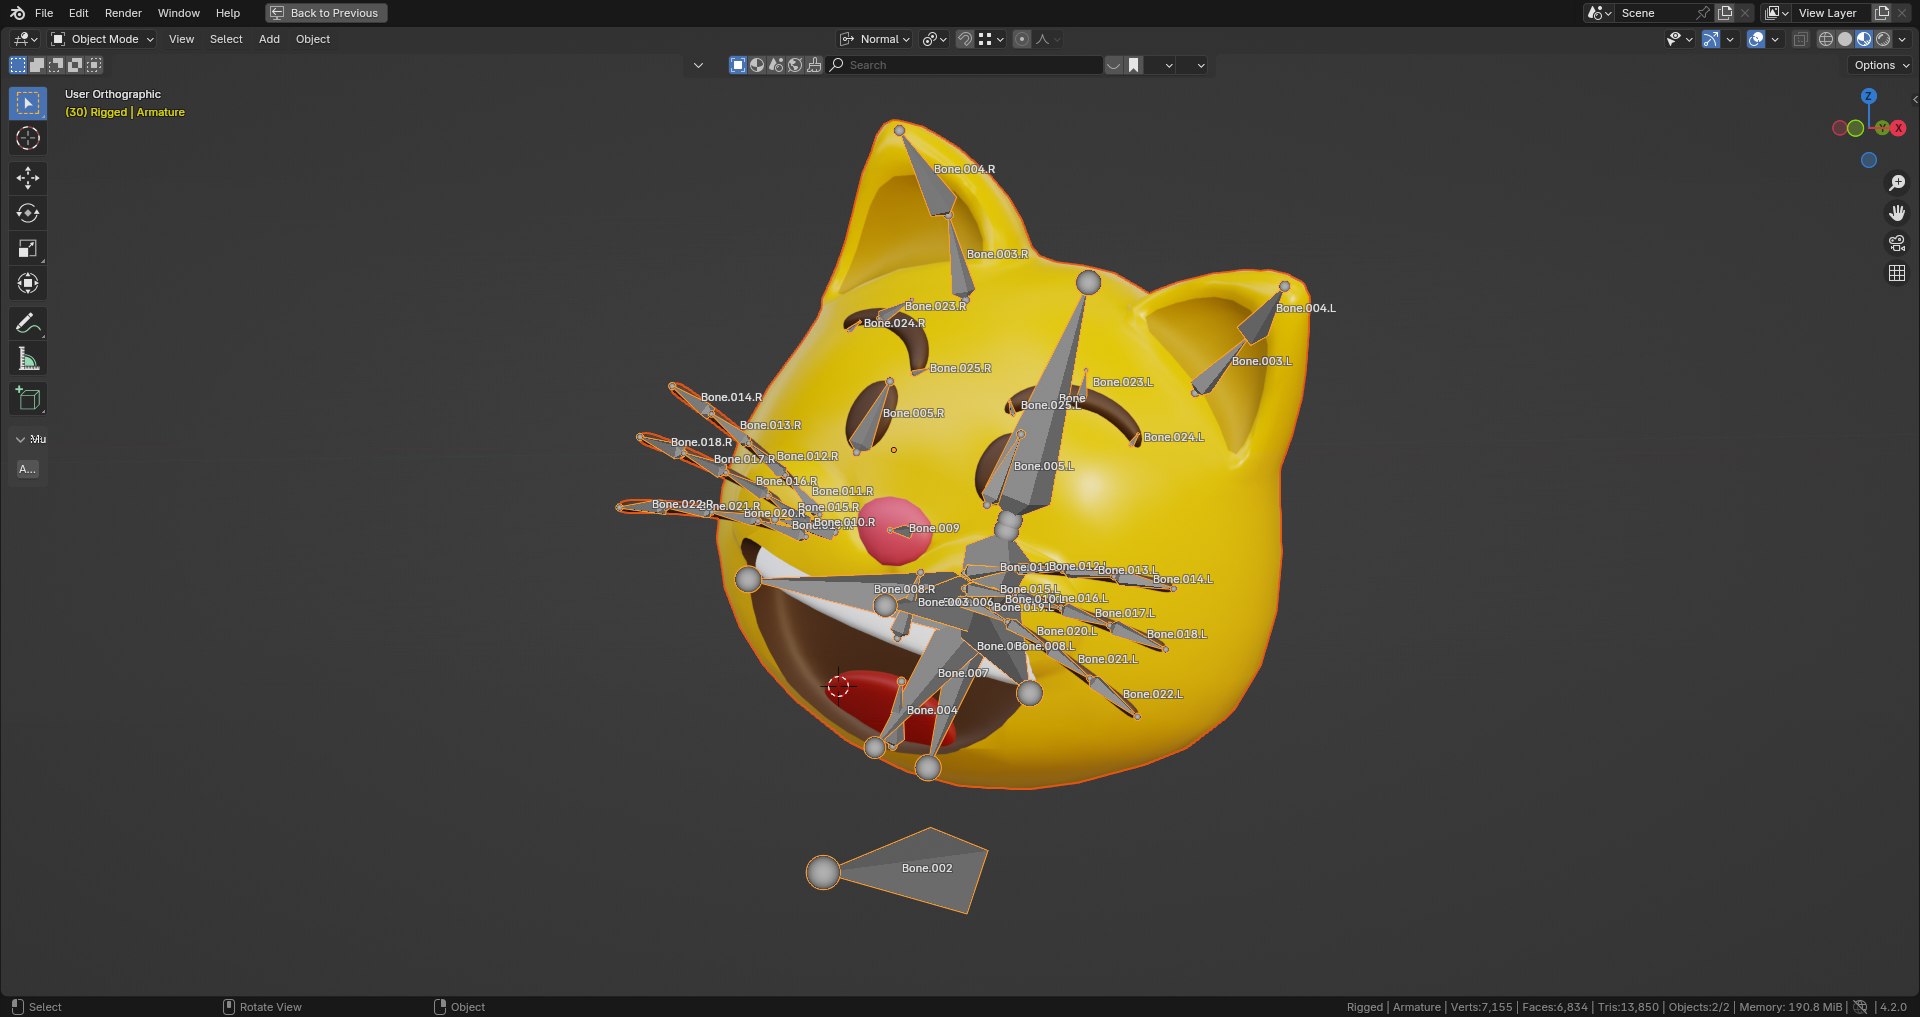The width and height of the screenshot is (1920, 1017).
Task: Toggle proportional editing
Action: [x=1022, y=39]
